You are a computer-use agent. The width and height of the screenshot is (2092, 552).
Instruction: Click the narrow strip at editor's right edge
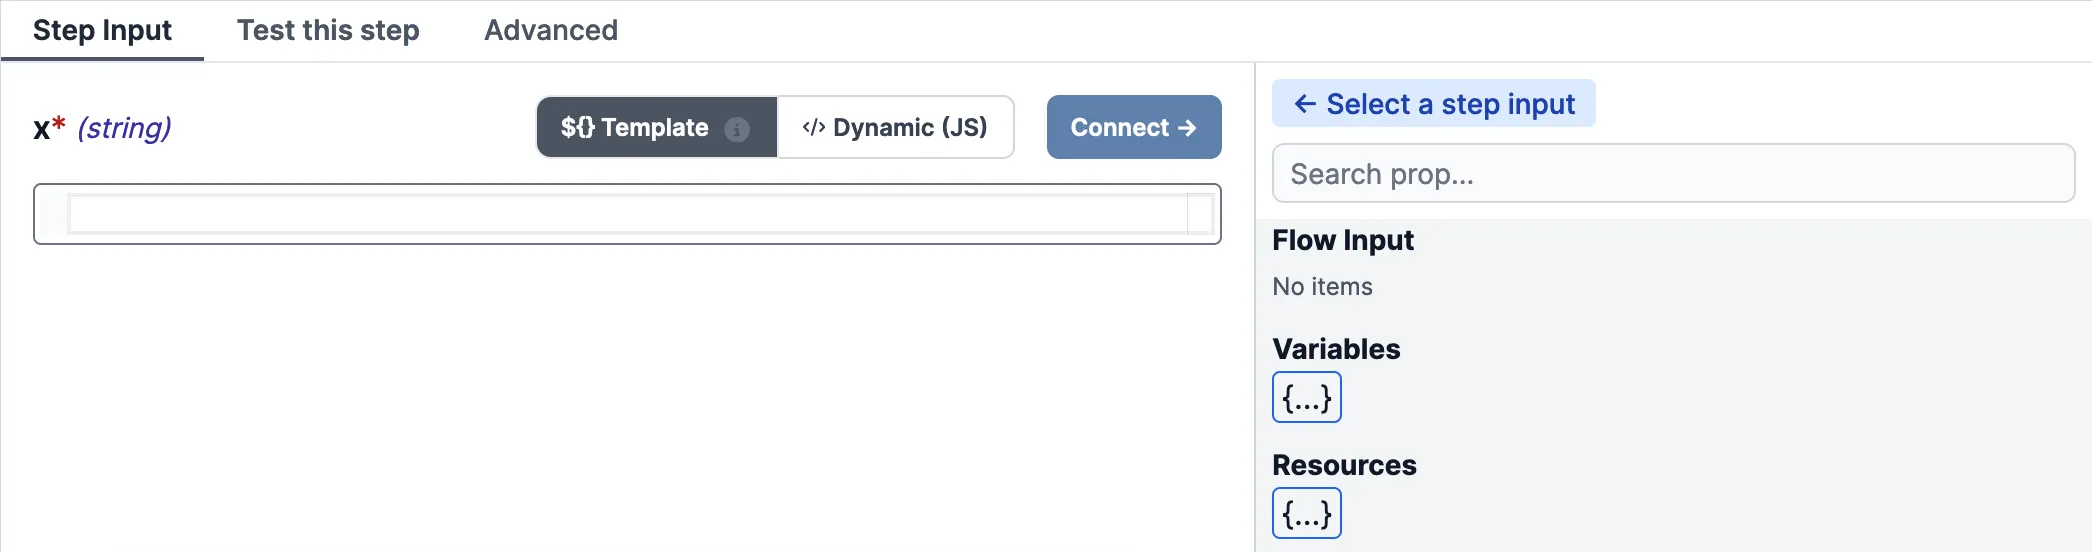click(x=1200, y=214)
